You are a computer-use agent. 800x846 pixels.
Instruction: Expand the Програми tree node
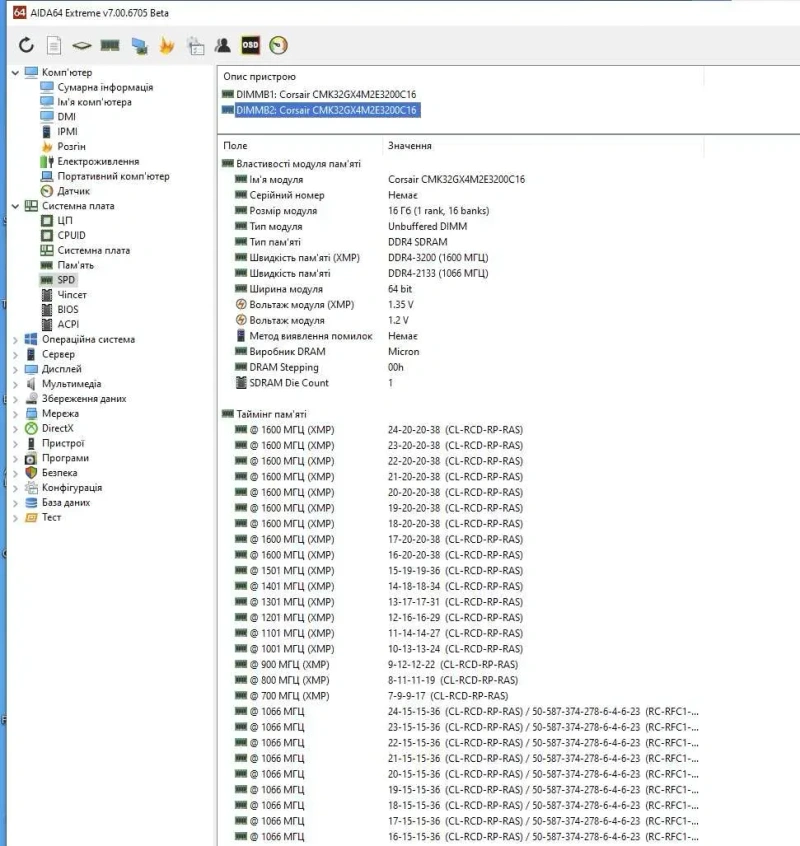15,459
